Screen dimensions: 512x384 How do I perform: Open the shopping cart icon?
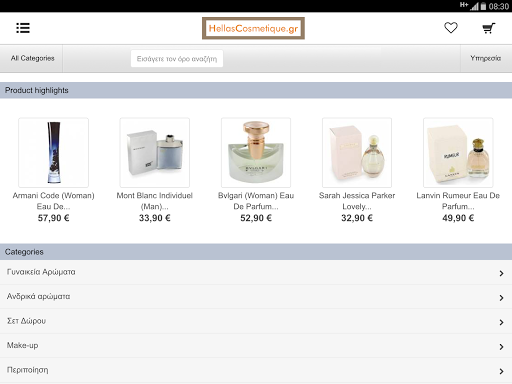(489, 28)
